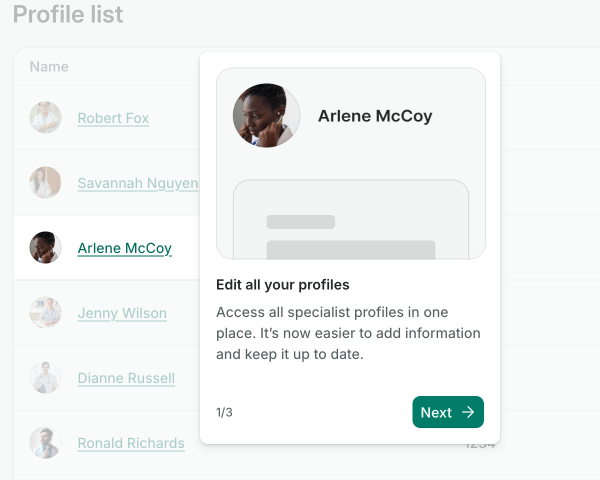Click the Arlene McCoy name in popover card

pos(375,116)
